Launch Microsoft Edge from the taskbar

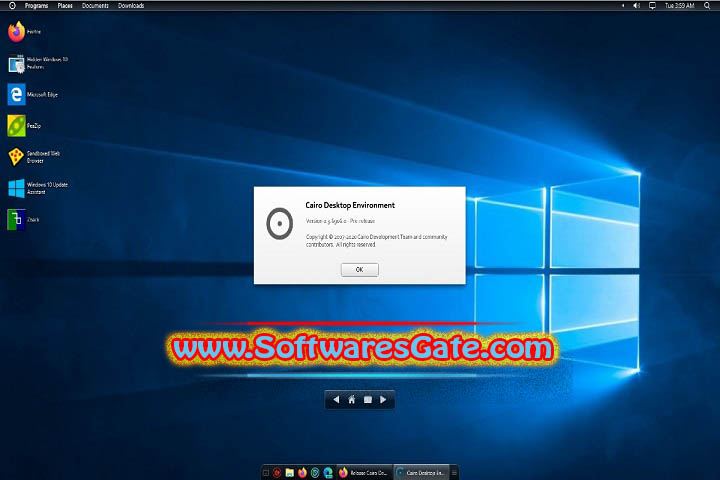(x=328, y=473)
